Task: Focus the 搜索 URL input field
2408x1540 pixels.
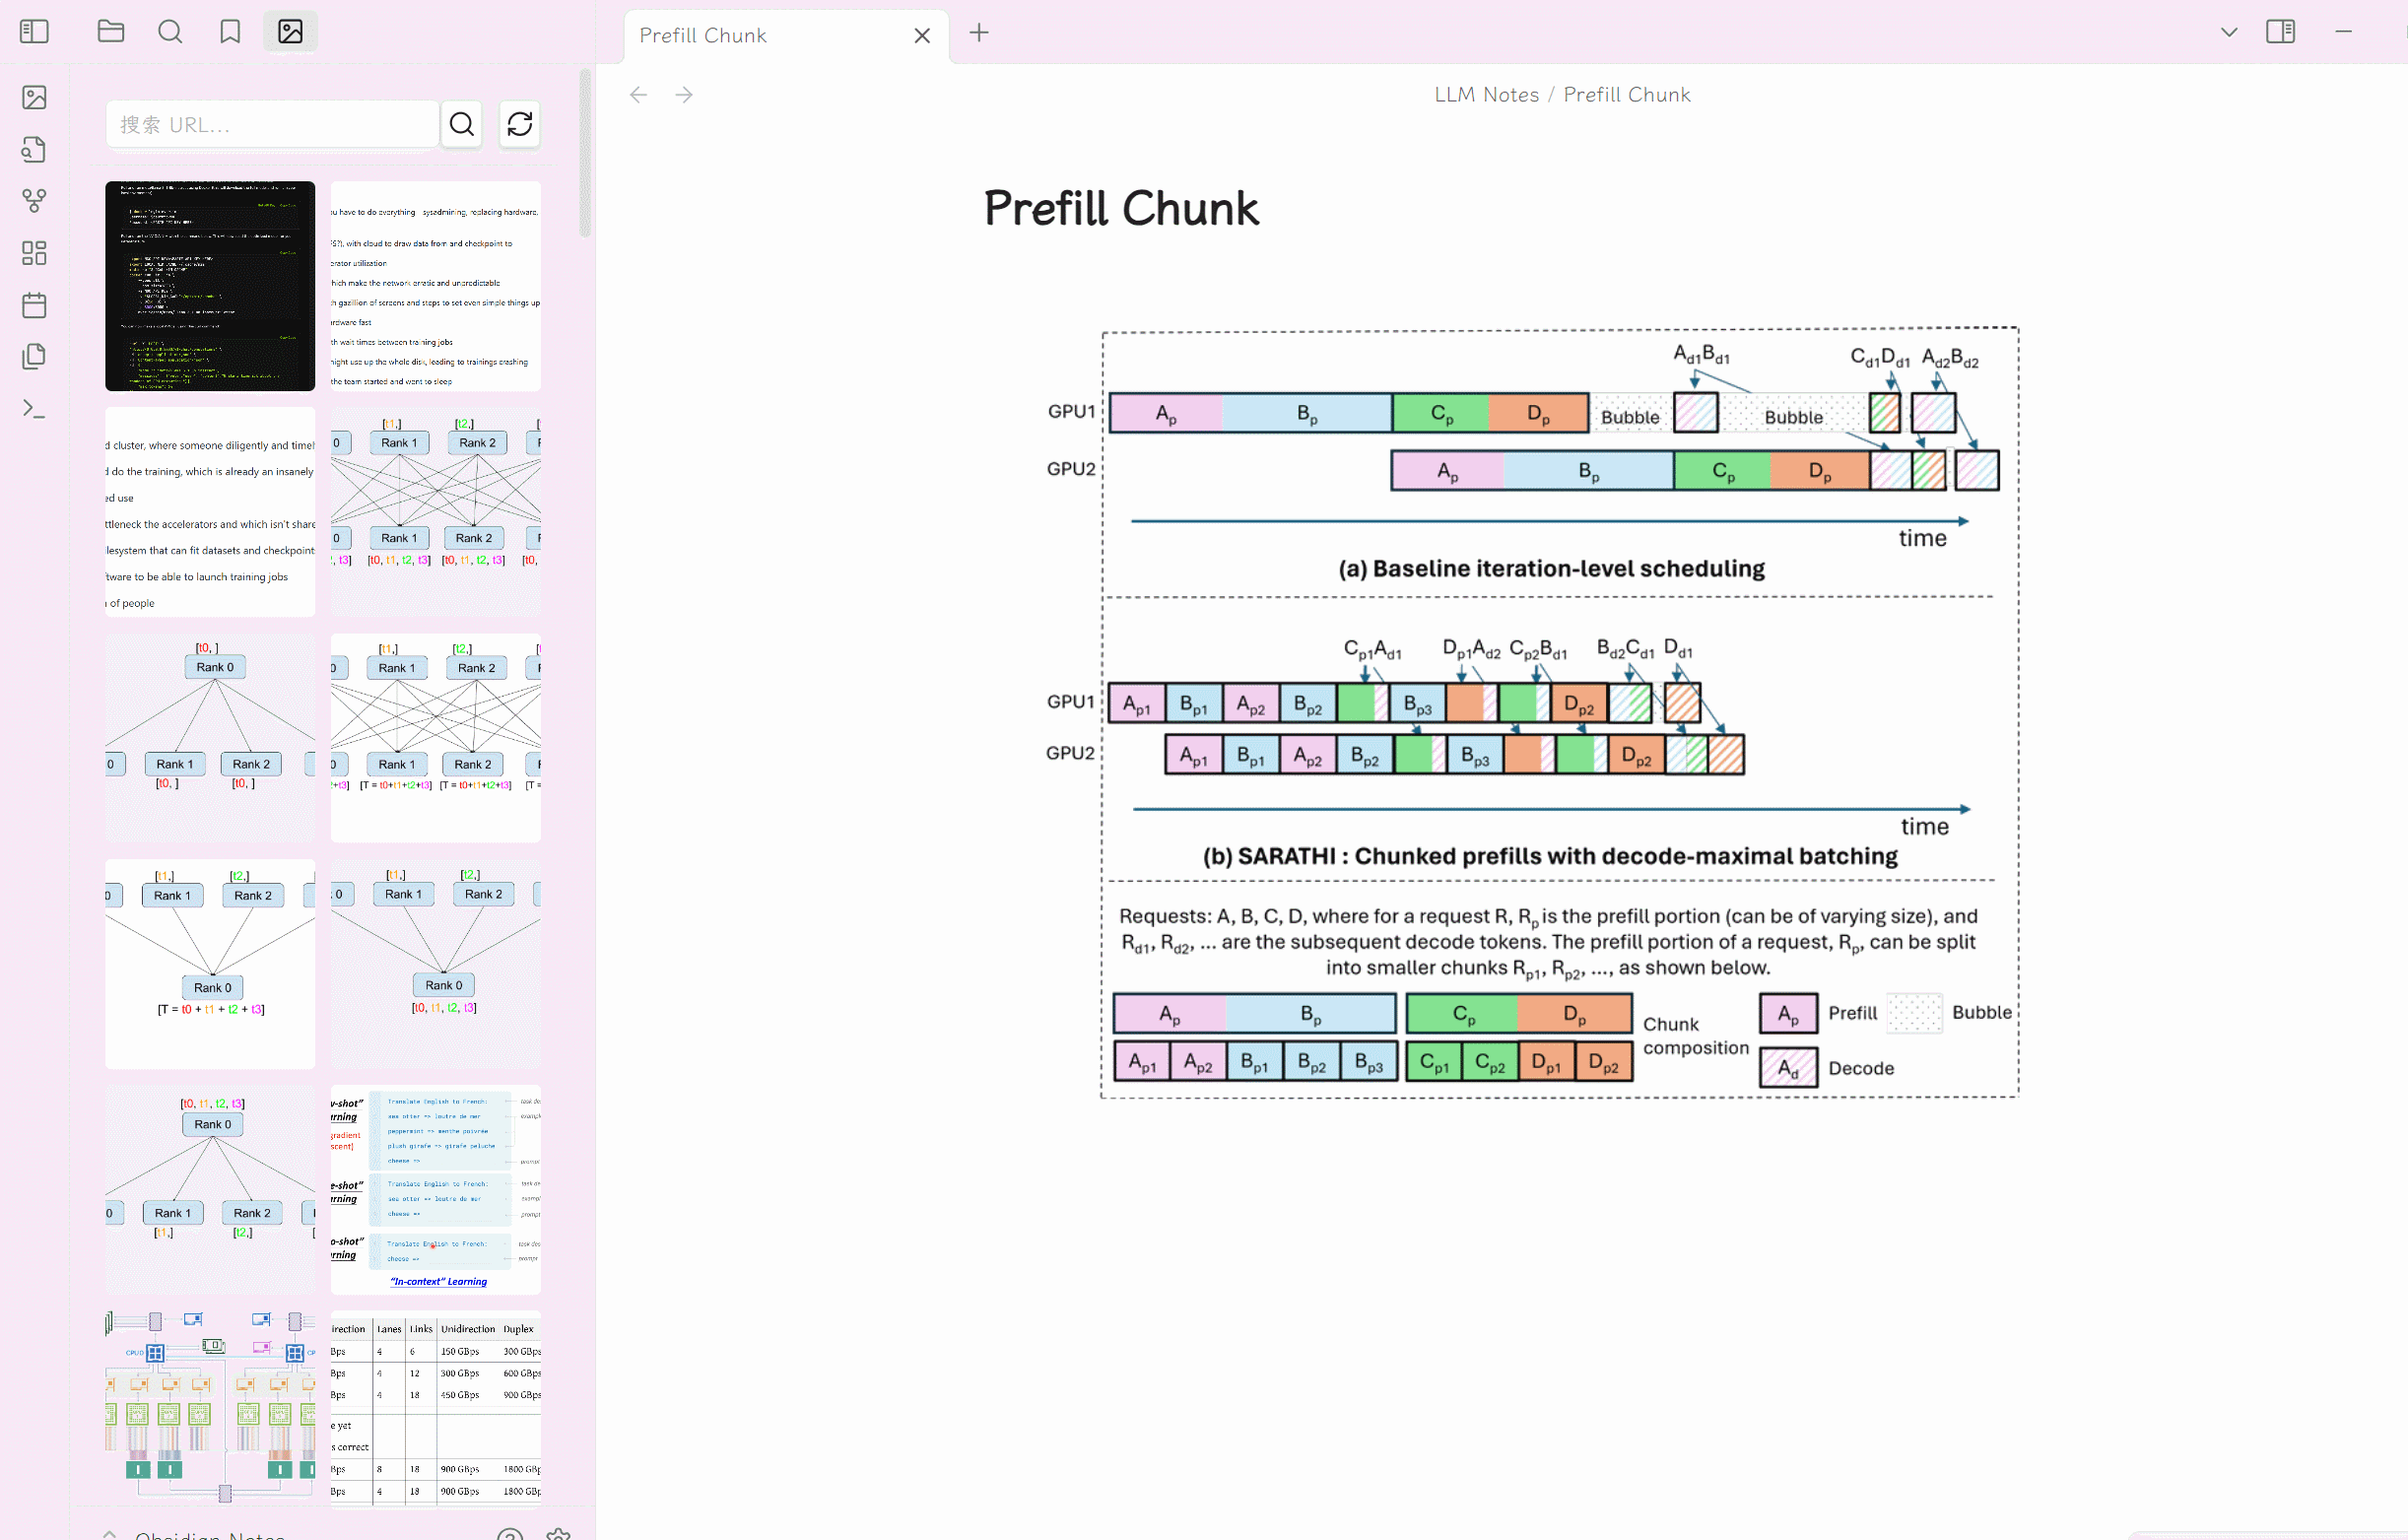Action: coord(272,124)
